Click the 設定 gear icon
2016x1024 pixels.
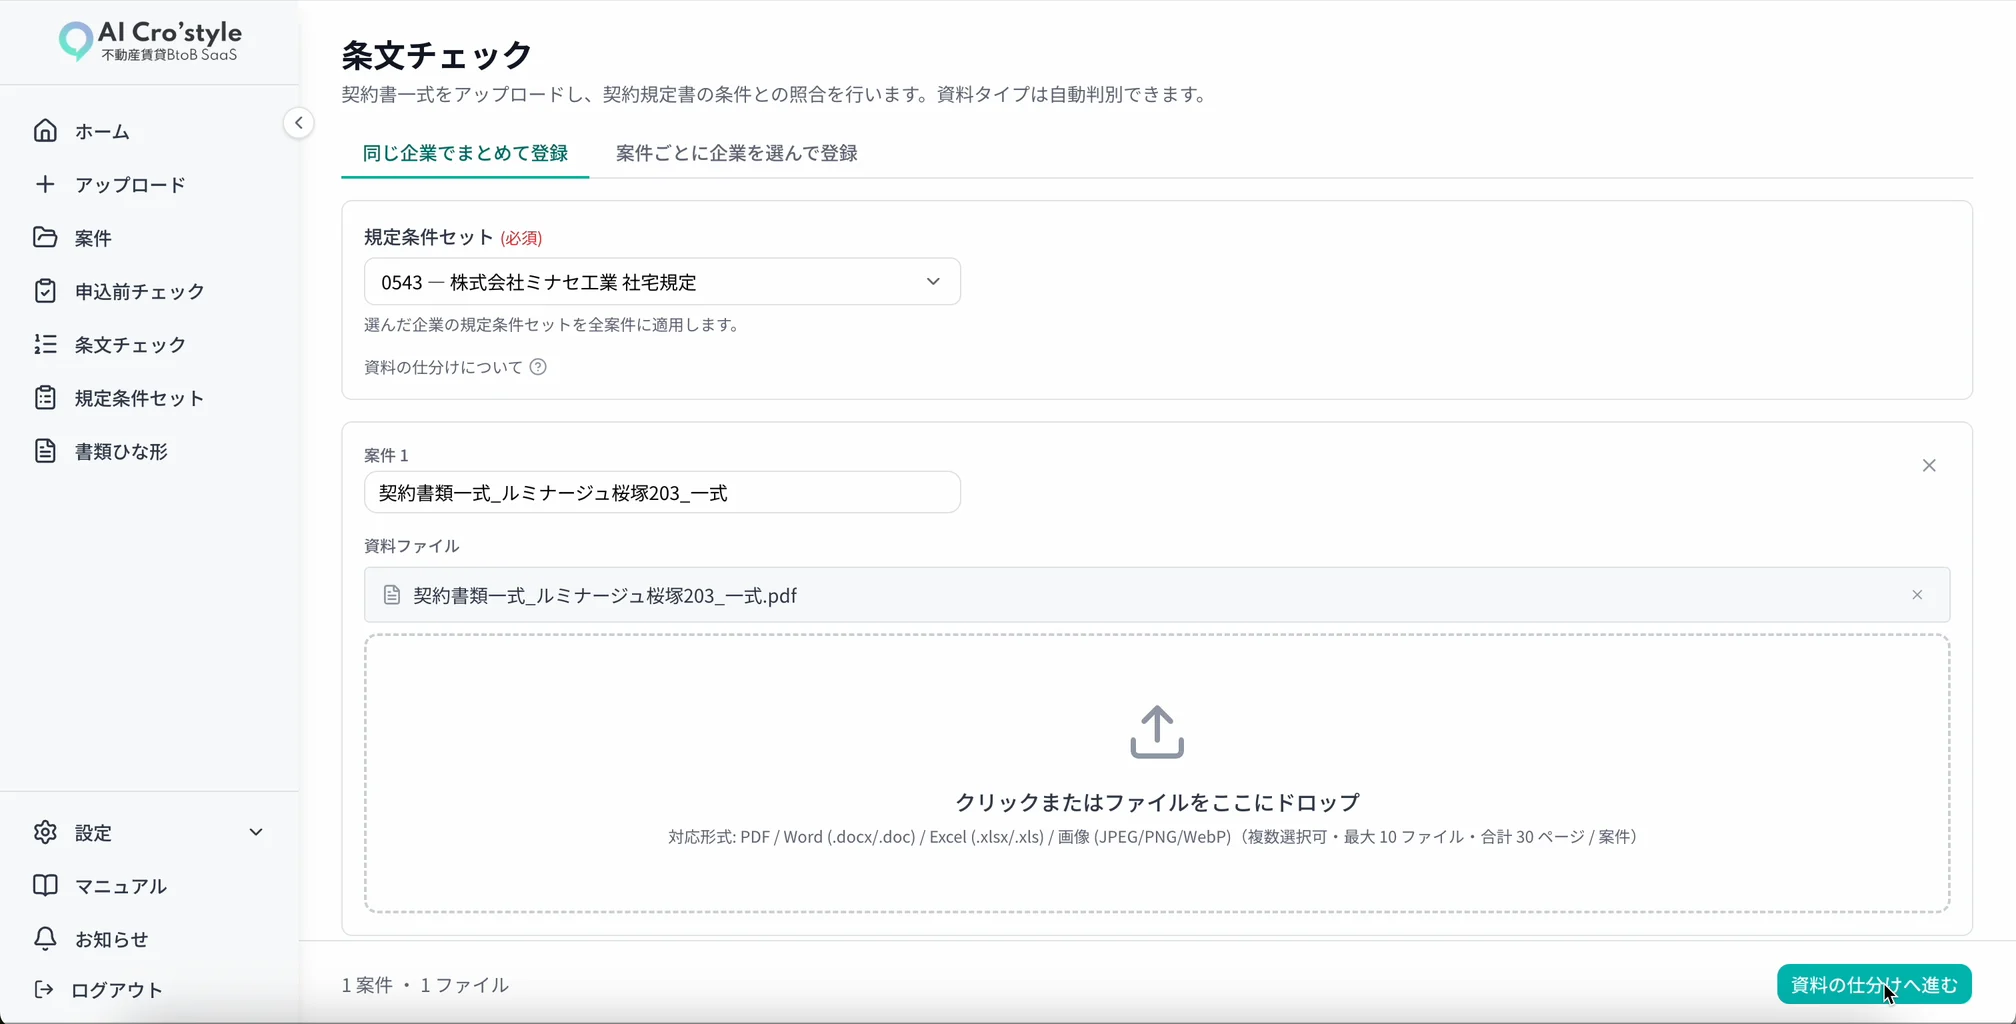point(45,832)
